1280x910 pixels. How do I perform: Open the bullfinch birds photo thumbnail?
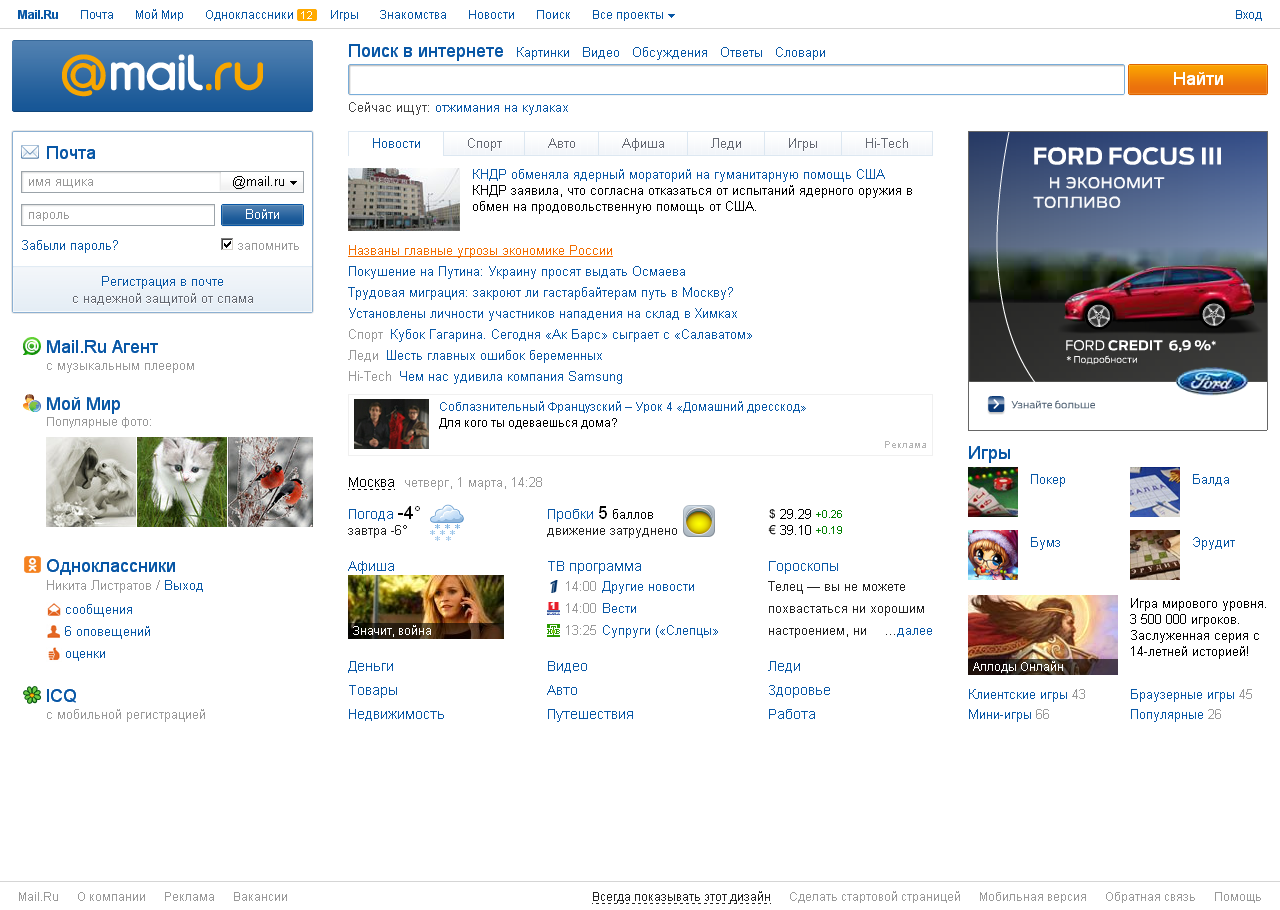270,482
